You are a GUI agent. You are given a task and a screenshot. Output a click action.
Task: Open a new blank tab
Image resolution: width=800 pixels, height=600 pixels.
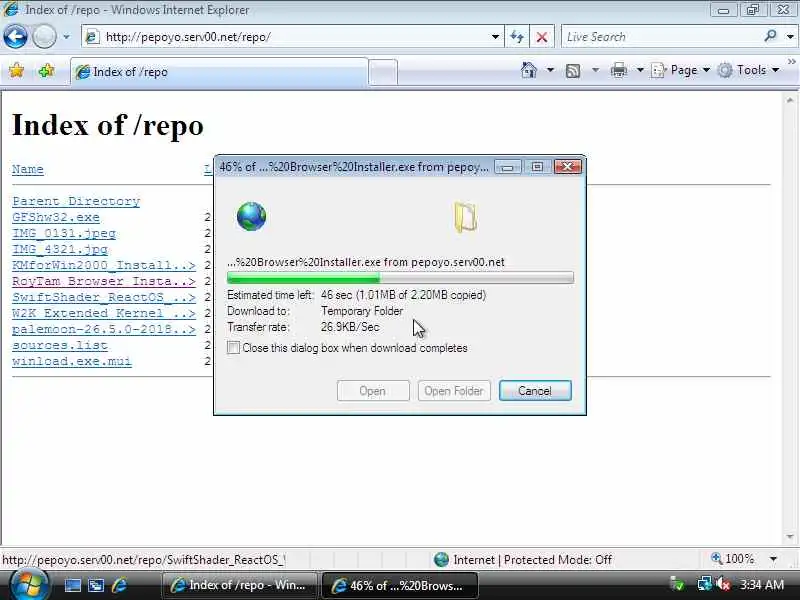383,72
